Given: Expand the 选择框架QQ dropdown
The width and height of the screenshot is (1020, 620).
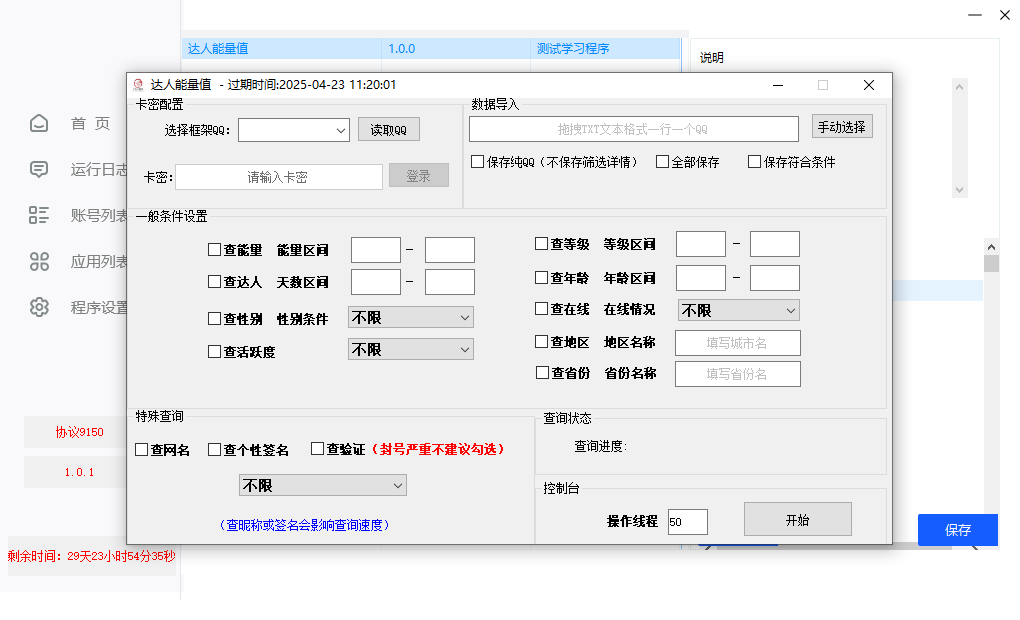Looking at the screenshot, I should click(x=293, y=130).
